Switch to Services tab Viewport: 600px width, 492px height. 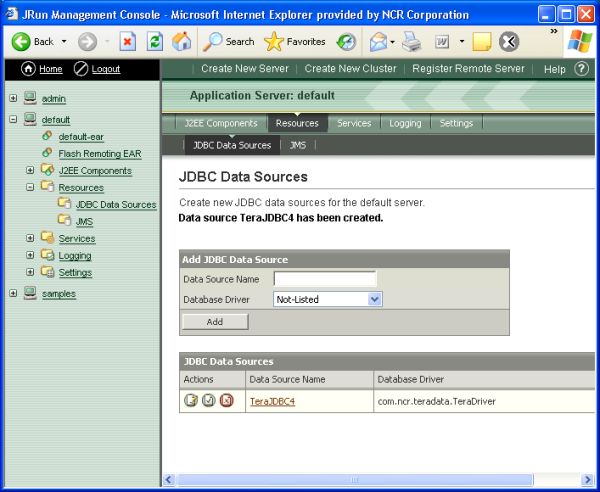(354, 123)
